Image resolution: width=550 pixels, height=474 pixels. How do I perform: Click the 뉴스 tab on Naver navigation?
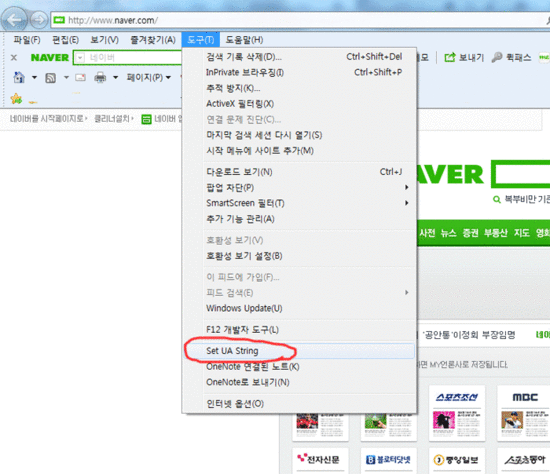(448, 233)
